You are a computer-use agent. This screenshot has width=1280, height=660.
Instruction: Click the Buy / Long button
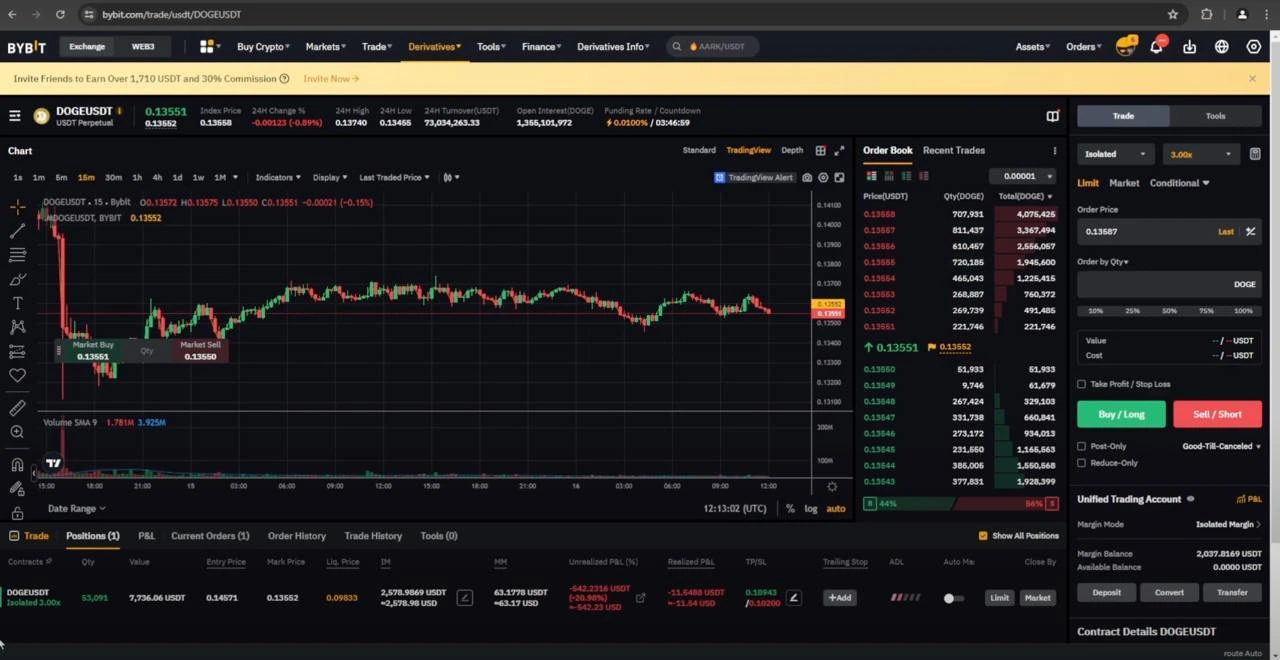pyautogui.click(x=1121, y=414)
